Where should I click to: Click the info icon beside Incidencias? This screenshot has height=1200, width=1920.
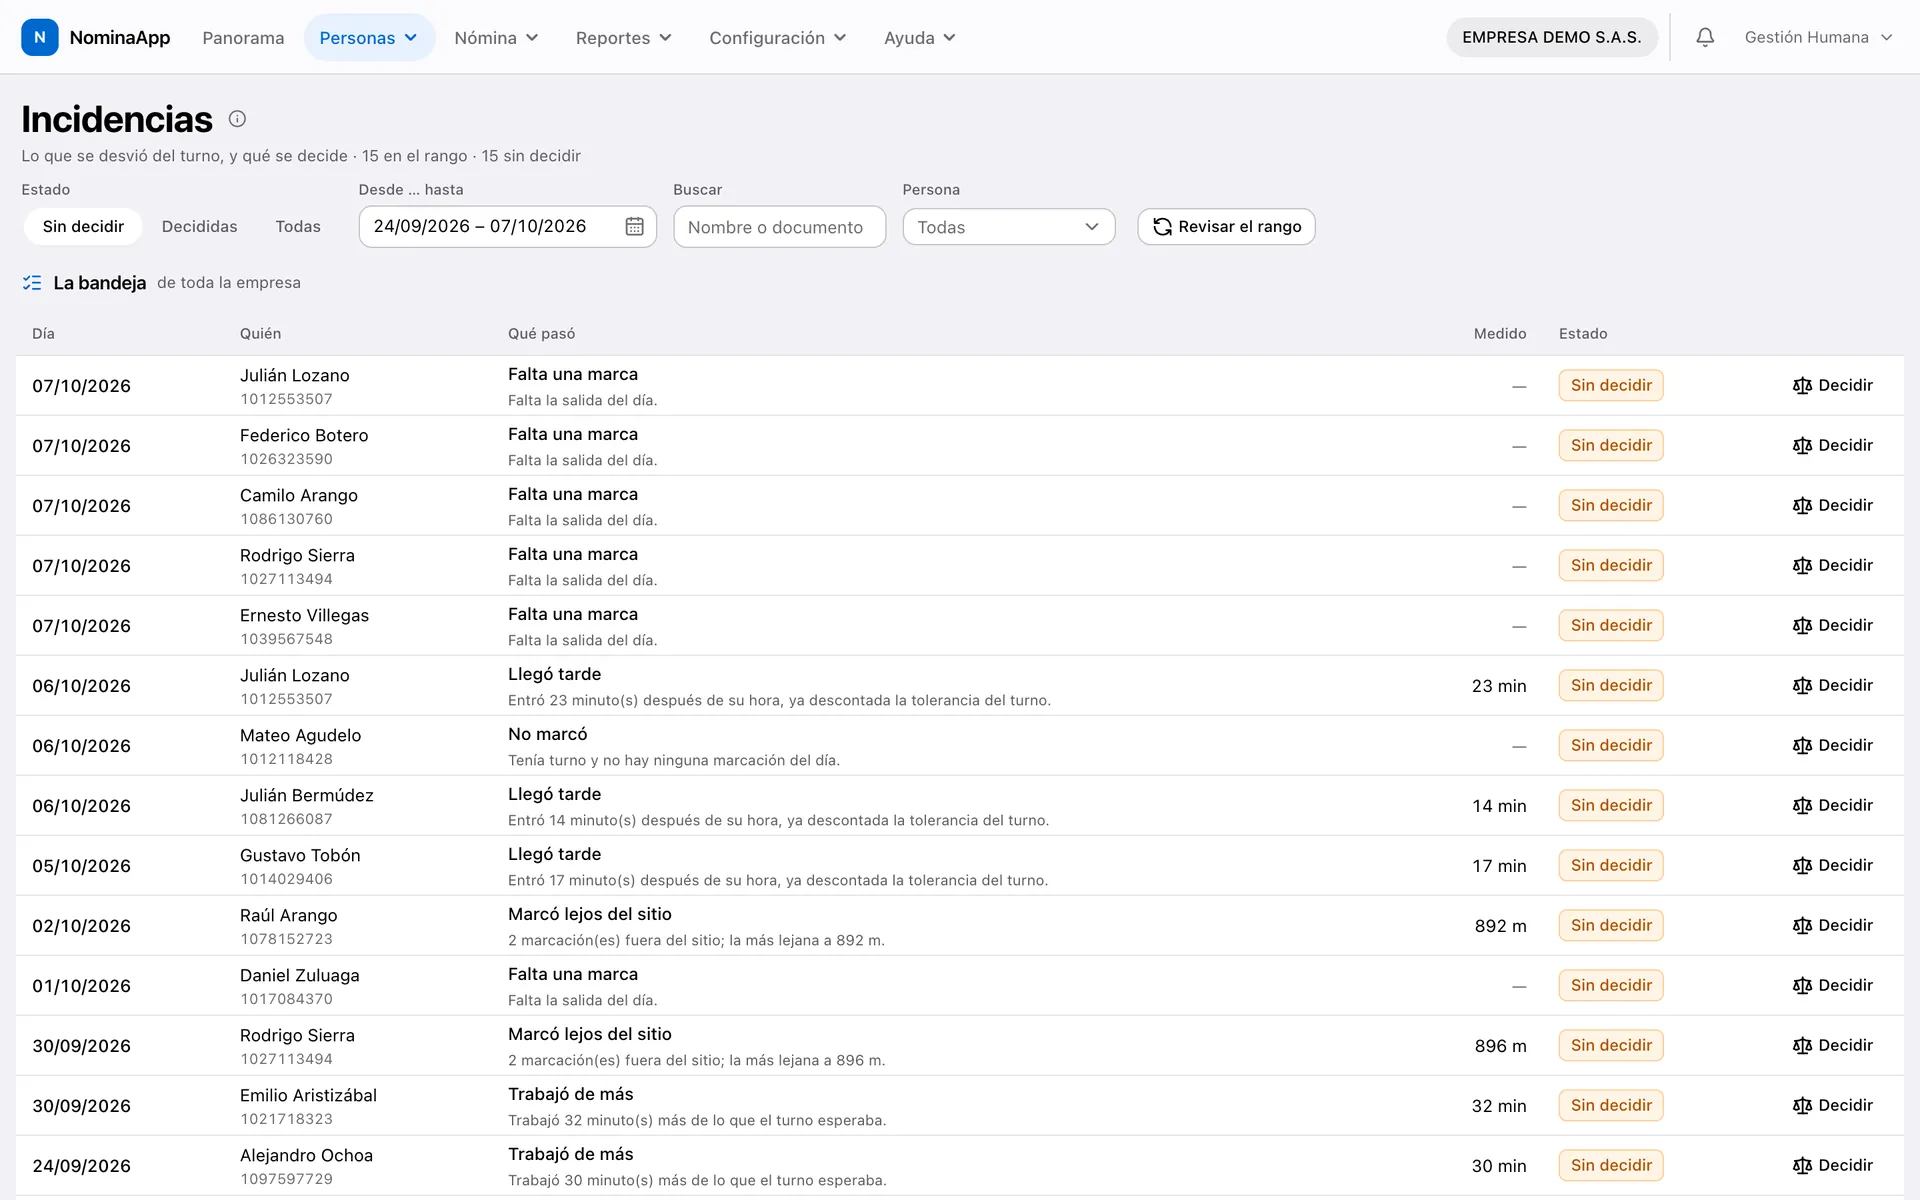pos(237,119)
